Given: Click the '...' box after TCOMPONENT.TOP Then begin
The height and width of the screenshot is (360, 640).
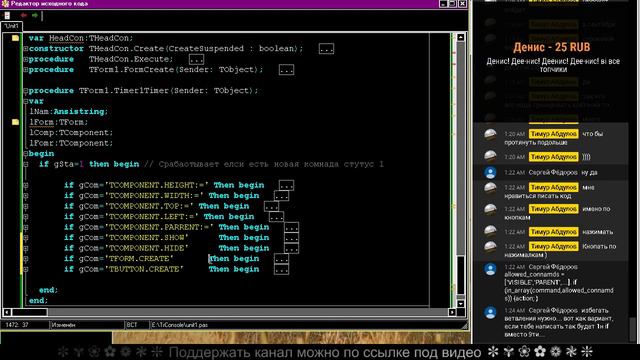Looking at the screenshot, I should coord(271,207).
